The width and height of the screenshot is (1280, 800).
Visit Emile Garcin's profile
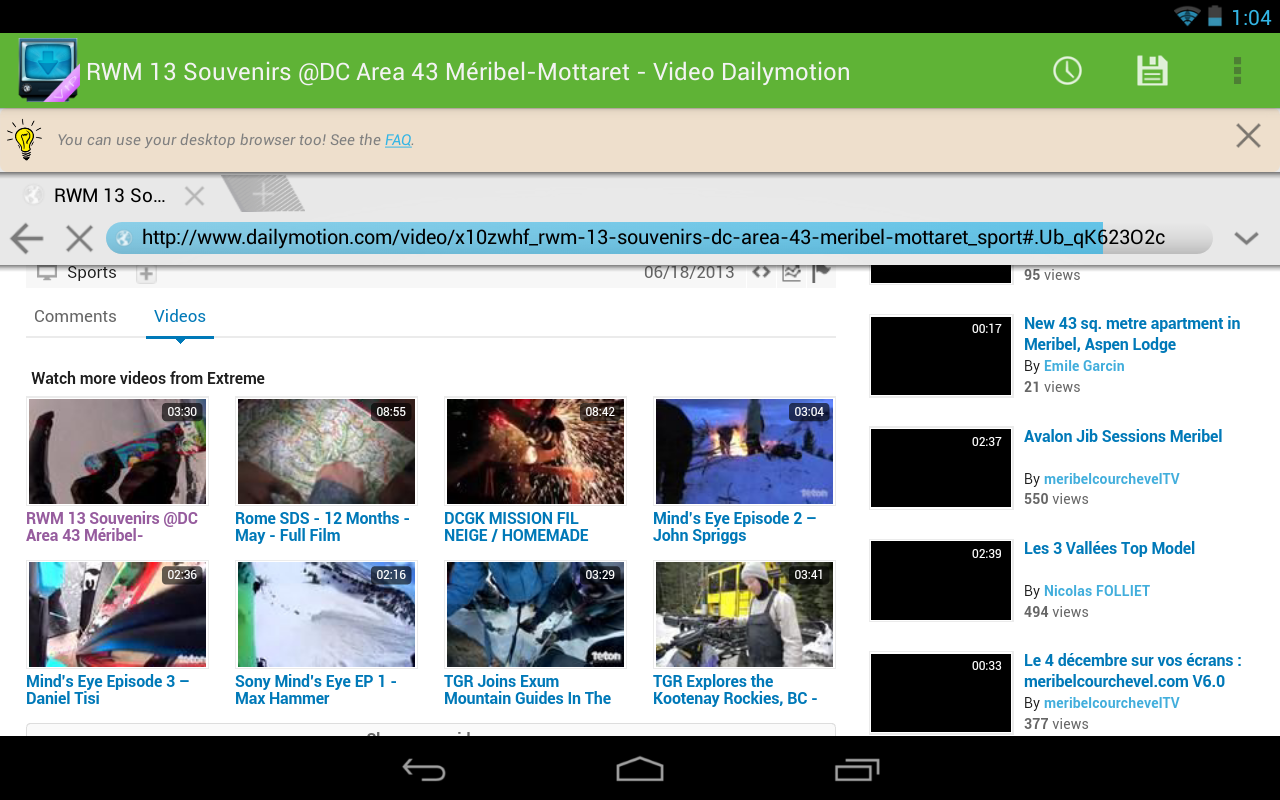(1084, 366)
